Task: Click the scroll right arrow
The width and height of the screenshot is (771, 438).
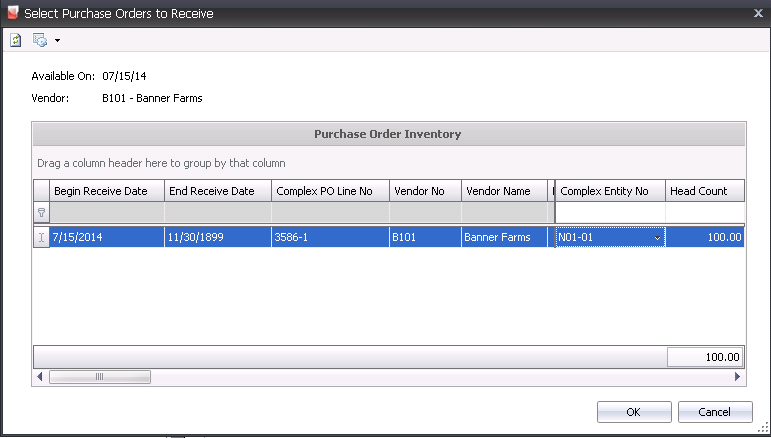Action: coord(738,377)
